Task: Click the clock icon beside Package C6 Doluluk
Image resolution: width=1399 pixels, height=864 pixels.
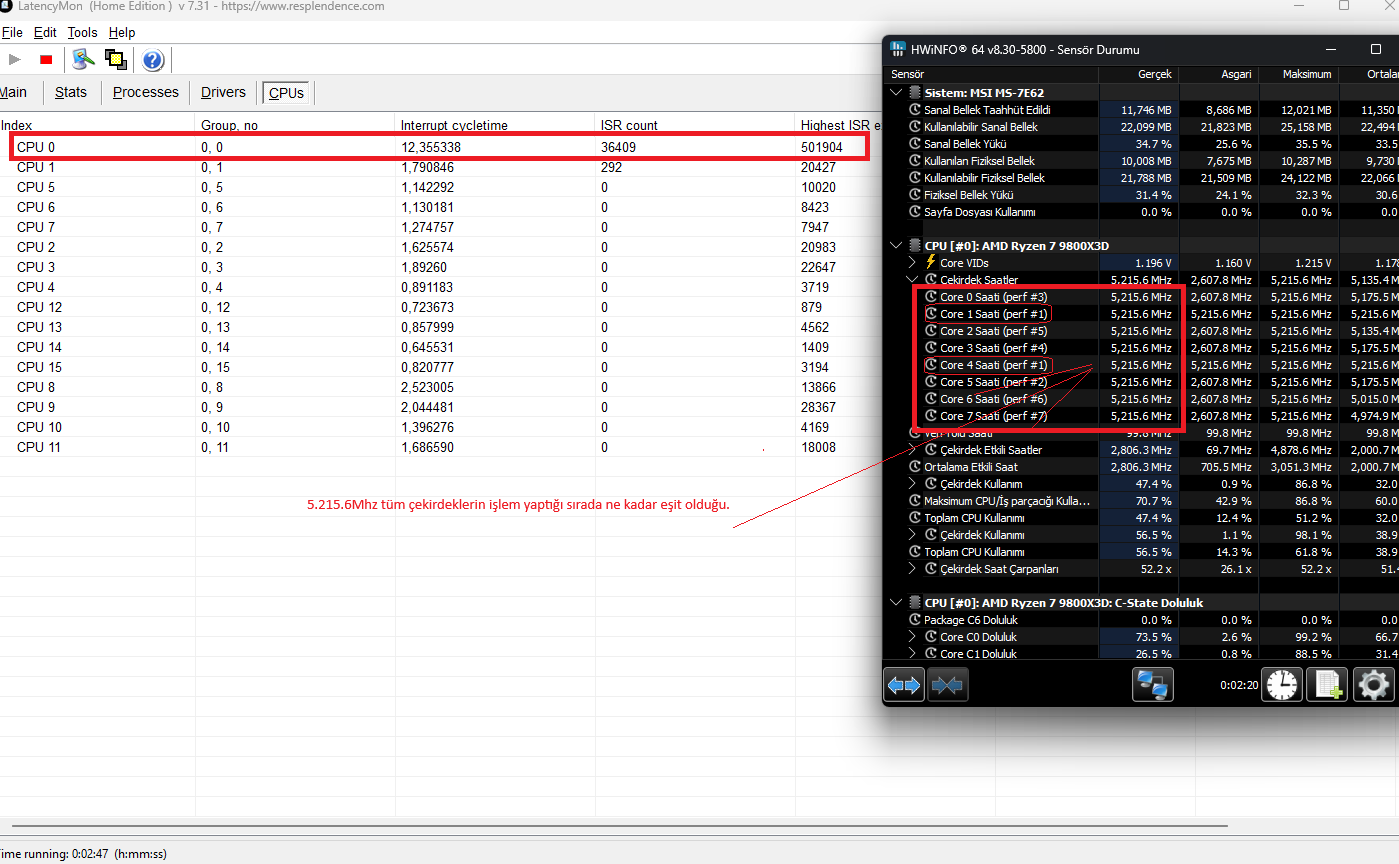Action: pyautogui.click(x=915, y=620)
